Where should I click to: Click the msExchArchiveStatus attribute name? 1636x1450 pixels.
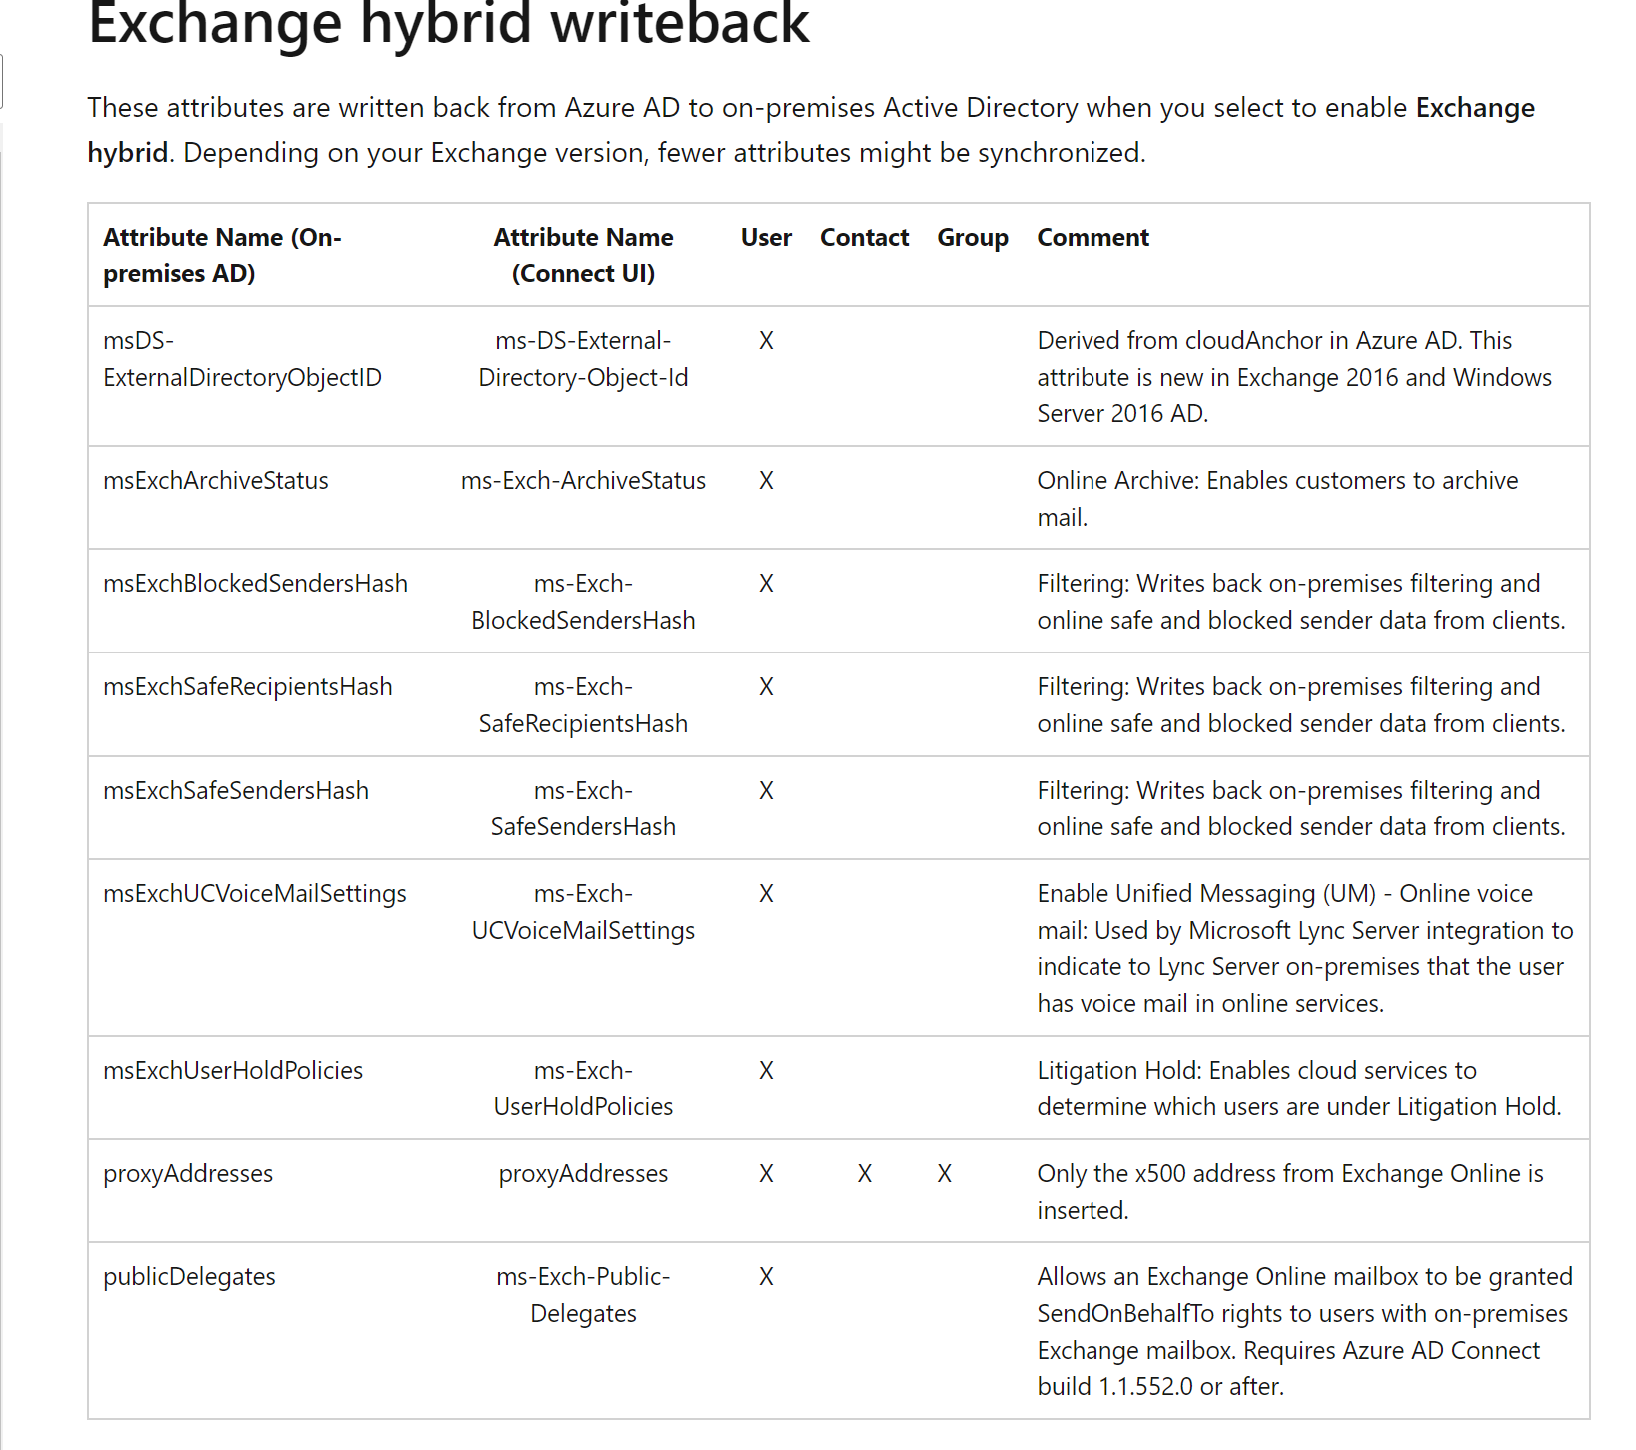216,480
